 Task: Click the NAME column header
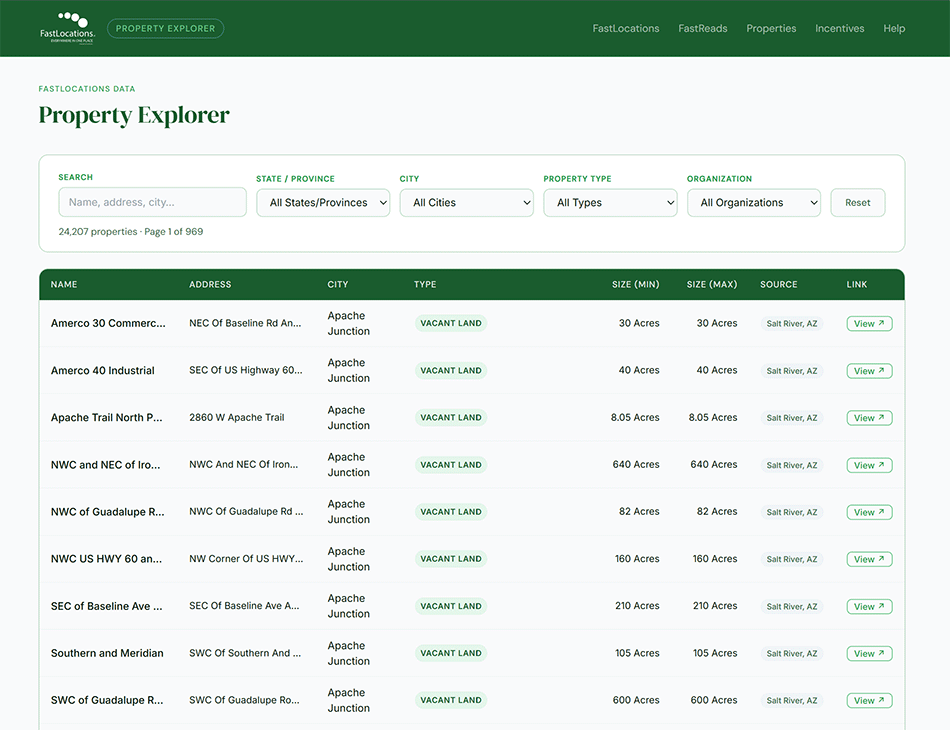click(x=64, y=284)
